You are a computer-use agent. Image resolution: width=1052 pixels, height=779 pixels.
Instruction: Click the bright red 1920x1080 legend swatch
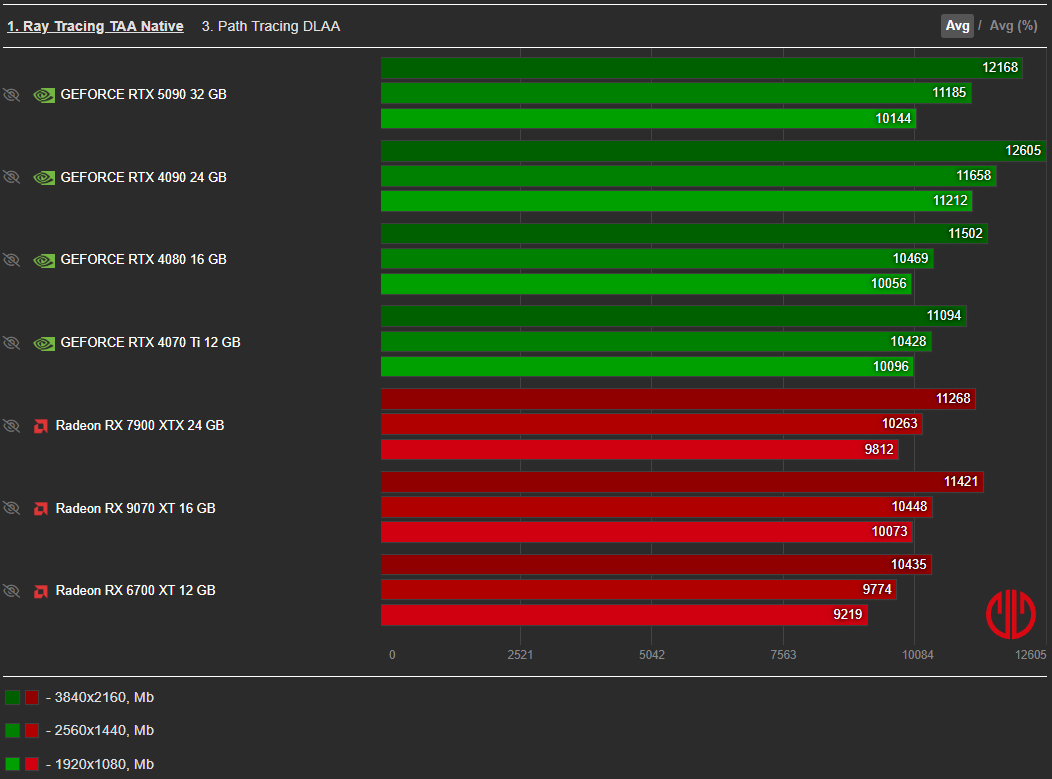click(x=32, y=764)
